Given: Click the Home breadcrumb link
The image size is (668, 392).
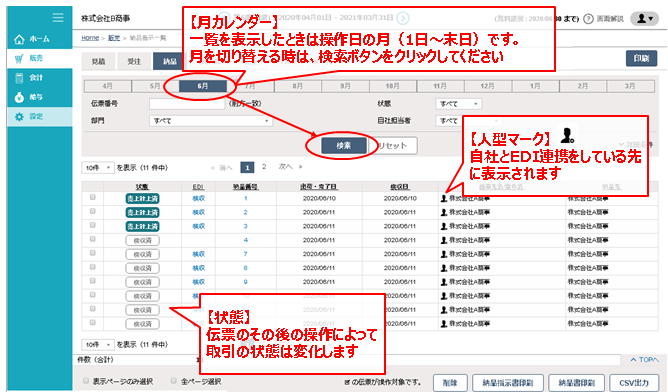Looking at the screenshot, I should [x=90, y=38].
